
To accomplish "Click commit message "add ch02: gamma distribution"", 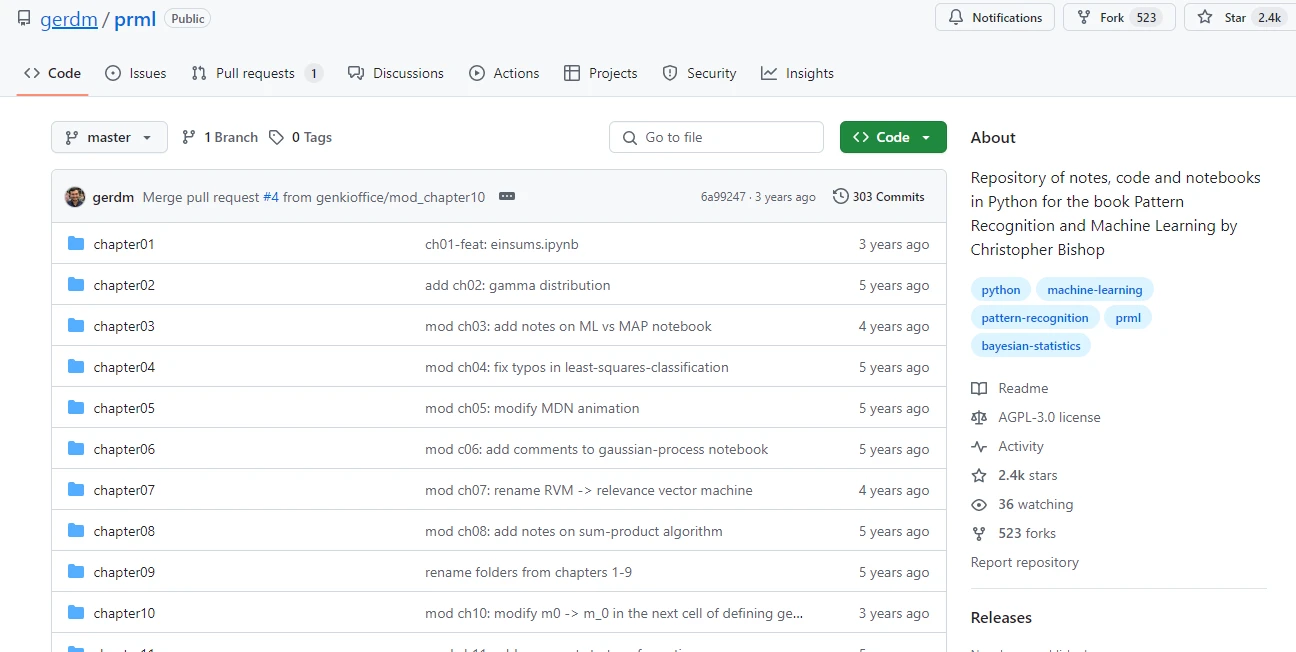I will click(518, 285).
